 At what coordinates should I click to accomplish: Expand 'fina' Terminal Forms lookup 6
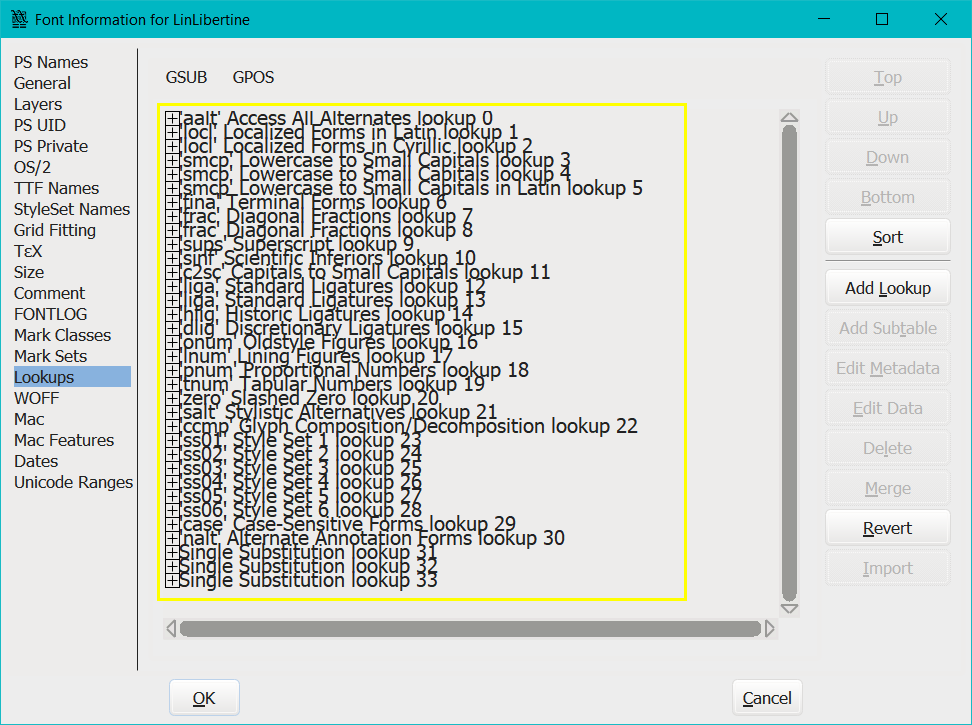172,202
